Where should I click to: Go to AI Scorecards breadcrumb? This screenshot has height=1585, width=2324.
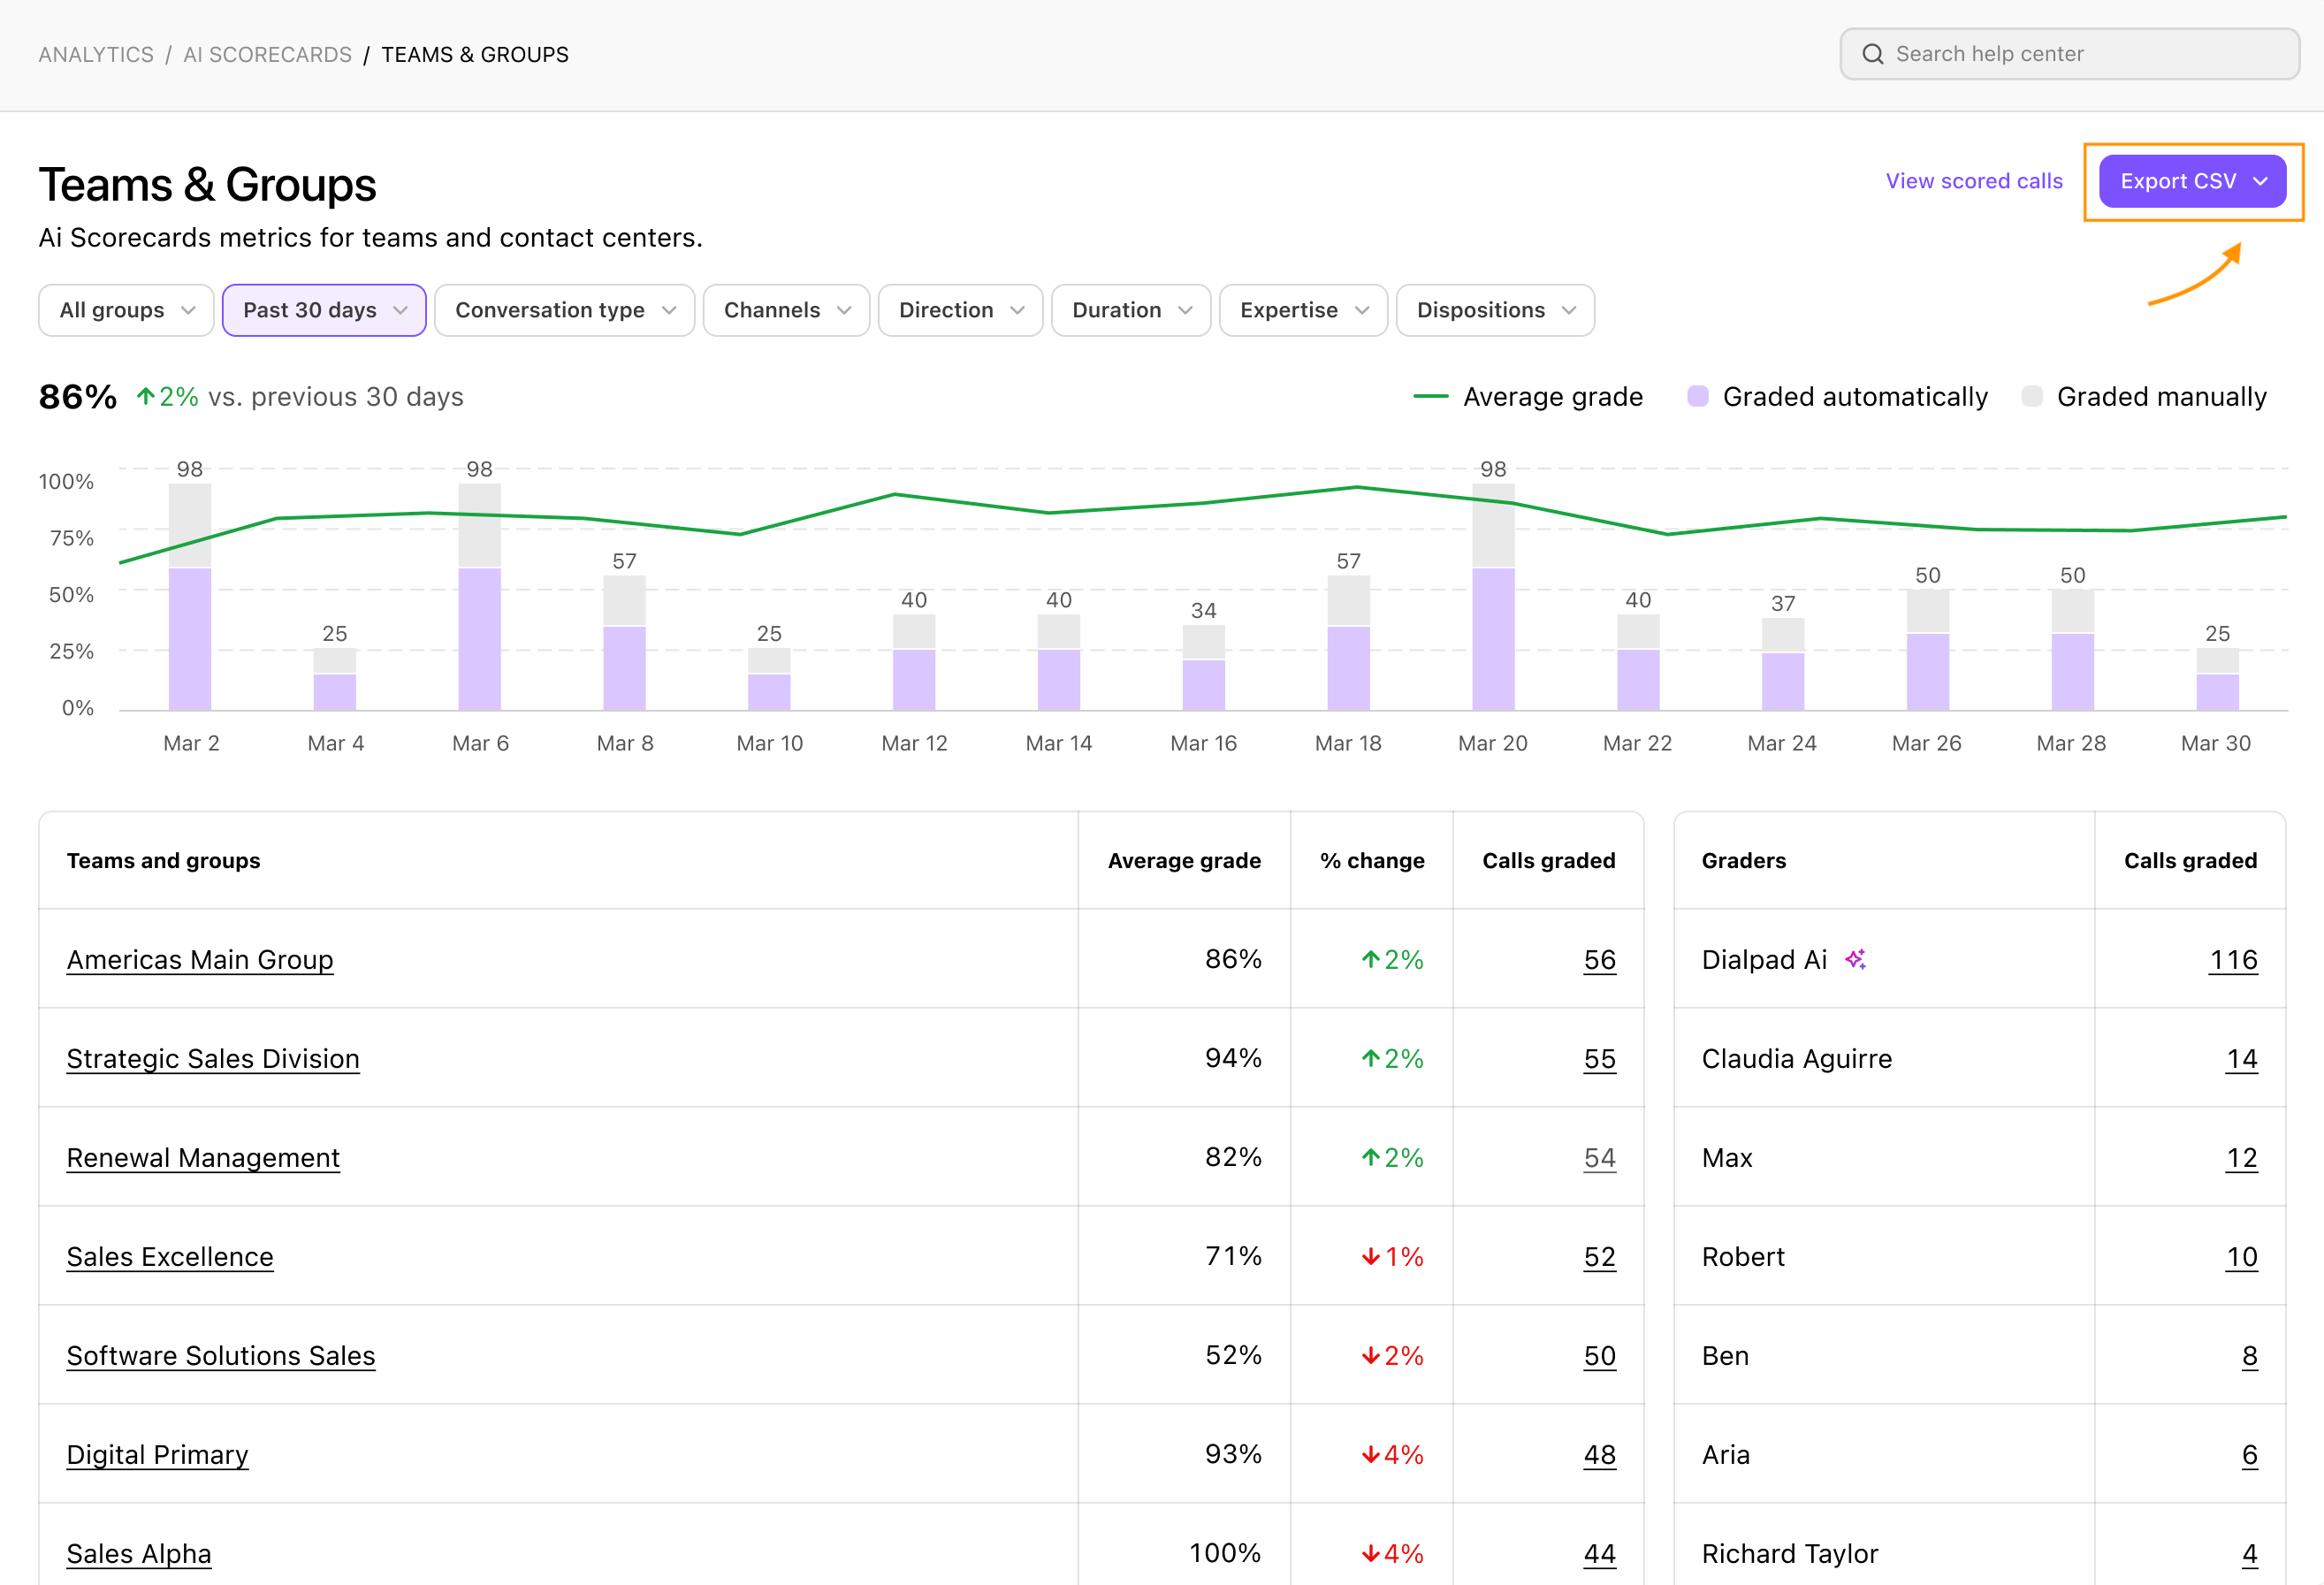point(267,54)
